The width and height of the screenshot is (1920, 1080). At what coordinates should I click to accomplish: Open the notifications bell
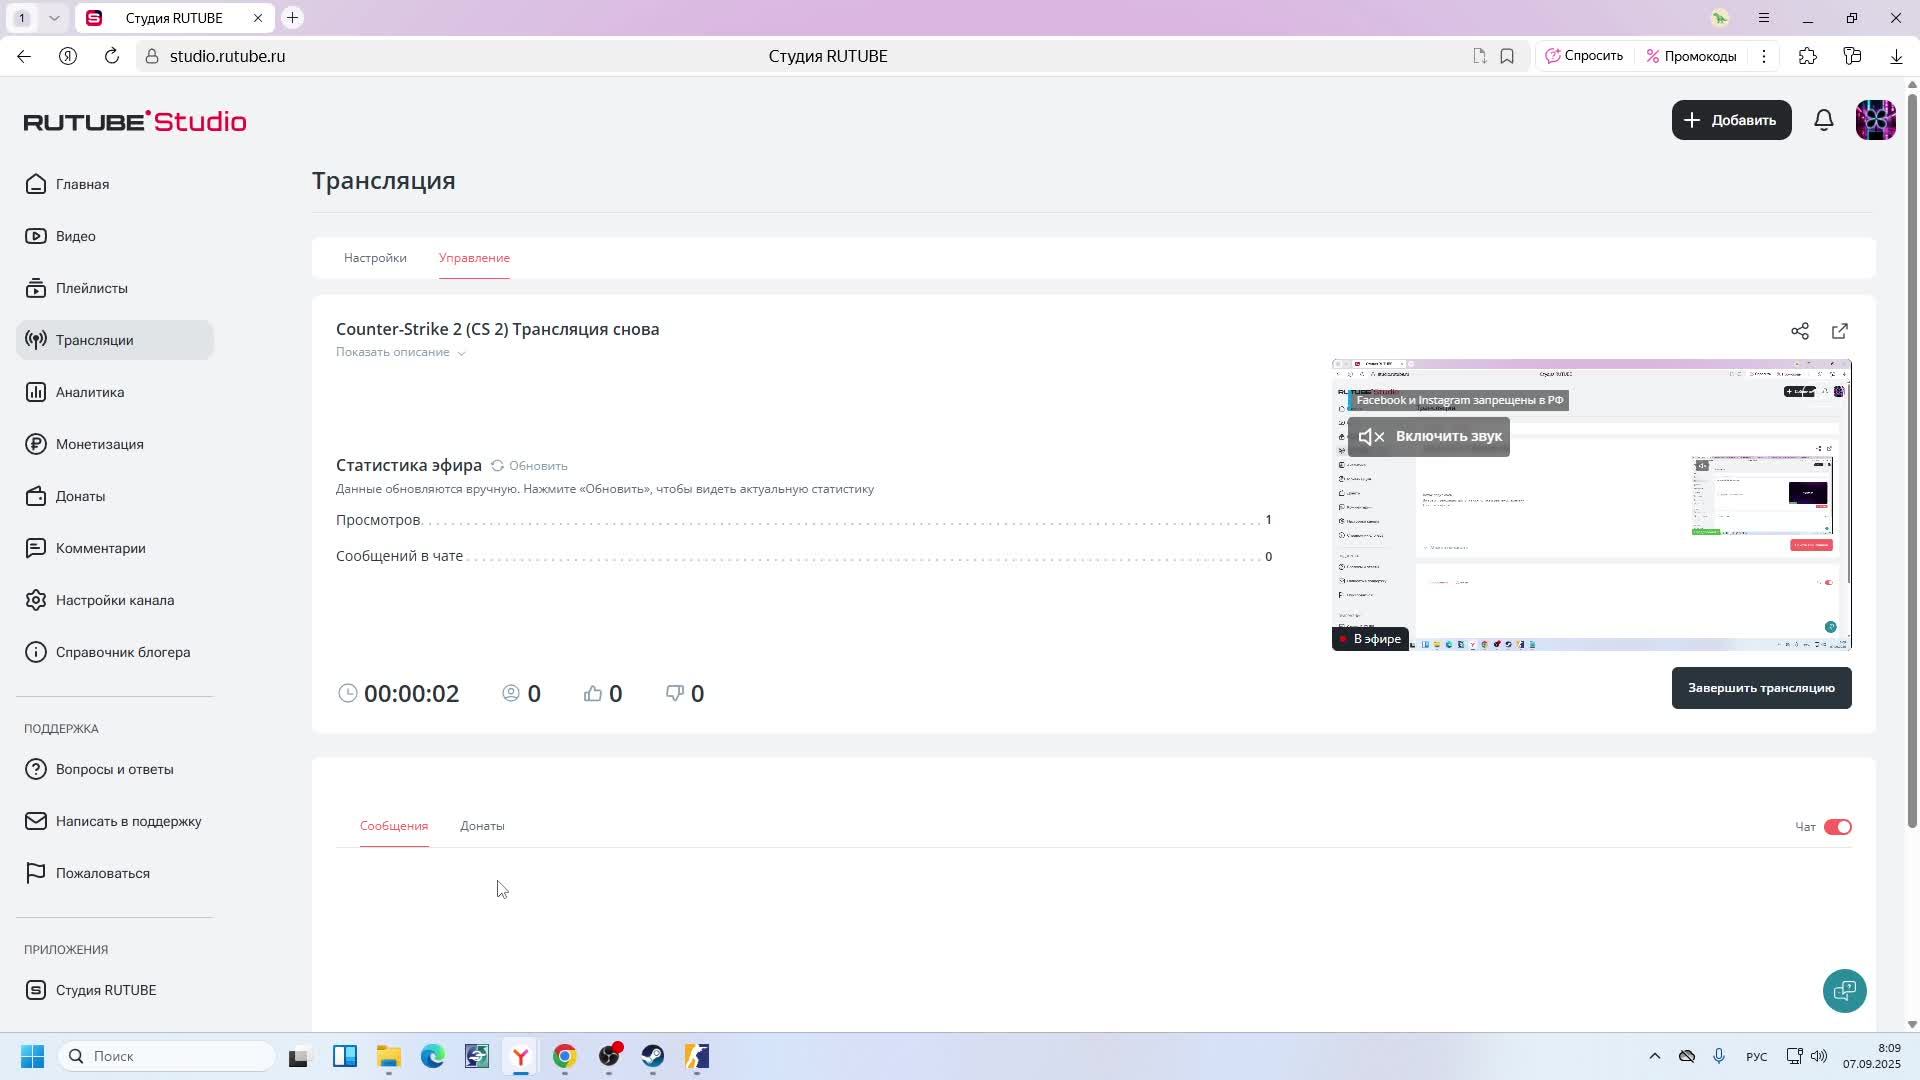[x=1823, y=120]
